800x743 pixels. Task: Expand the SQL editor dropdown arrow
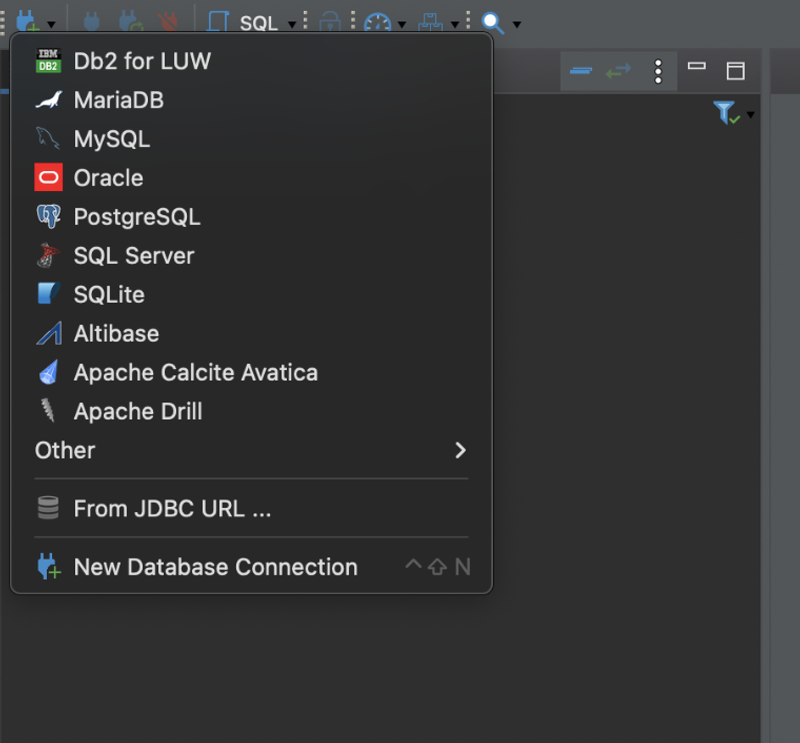tap(292, 24)
